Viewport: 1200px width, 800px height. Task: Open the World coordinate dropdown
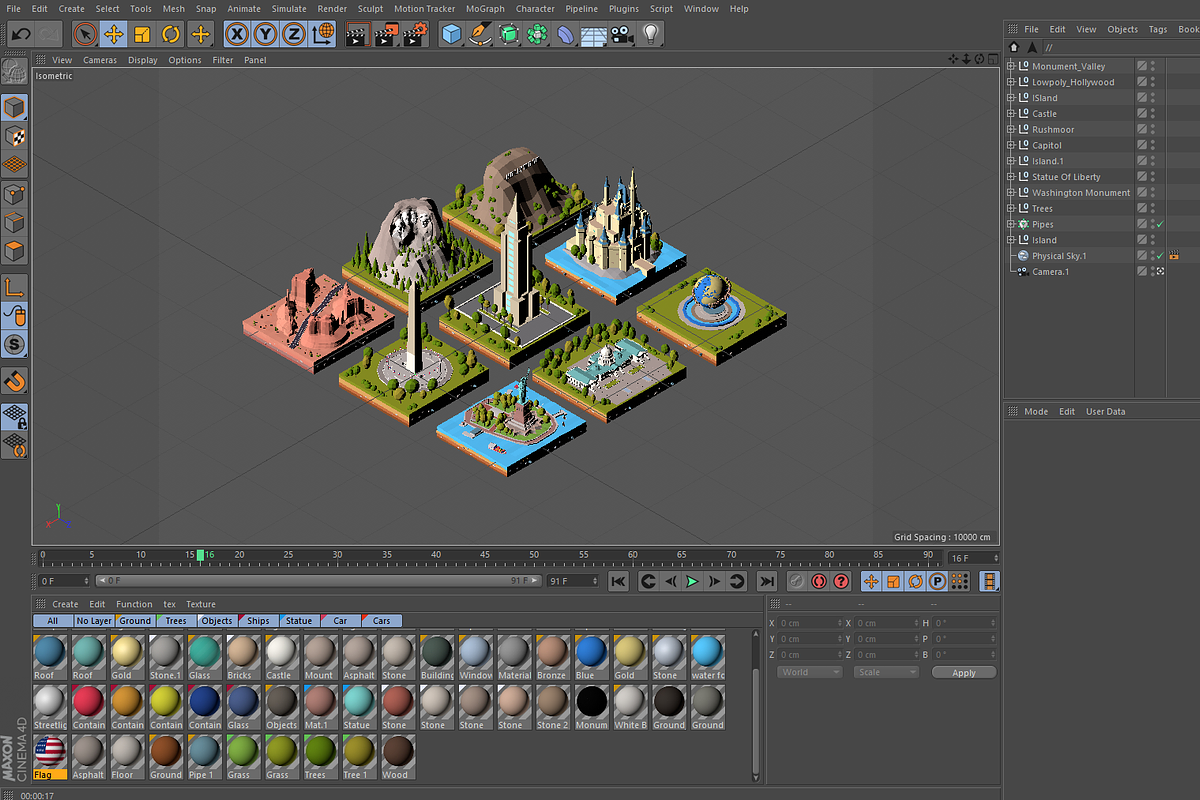810,672
